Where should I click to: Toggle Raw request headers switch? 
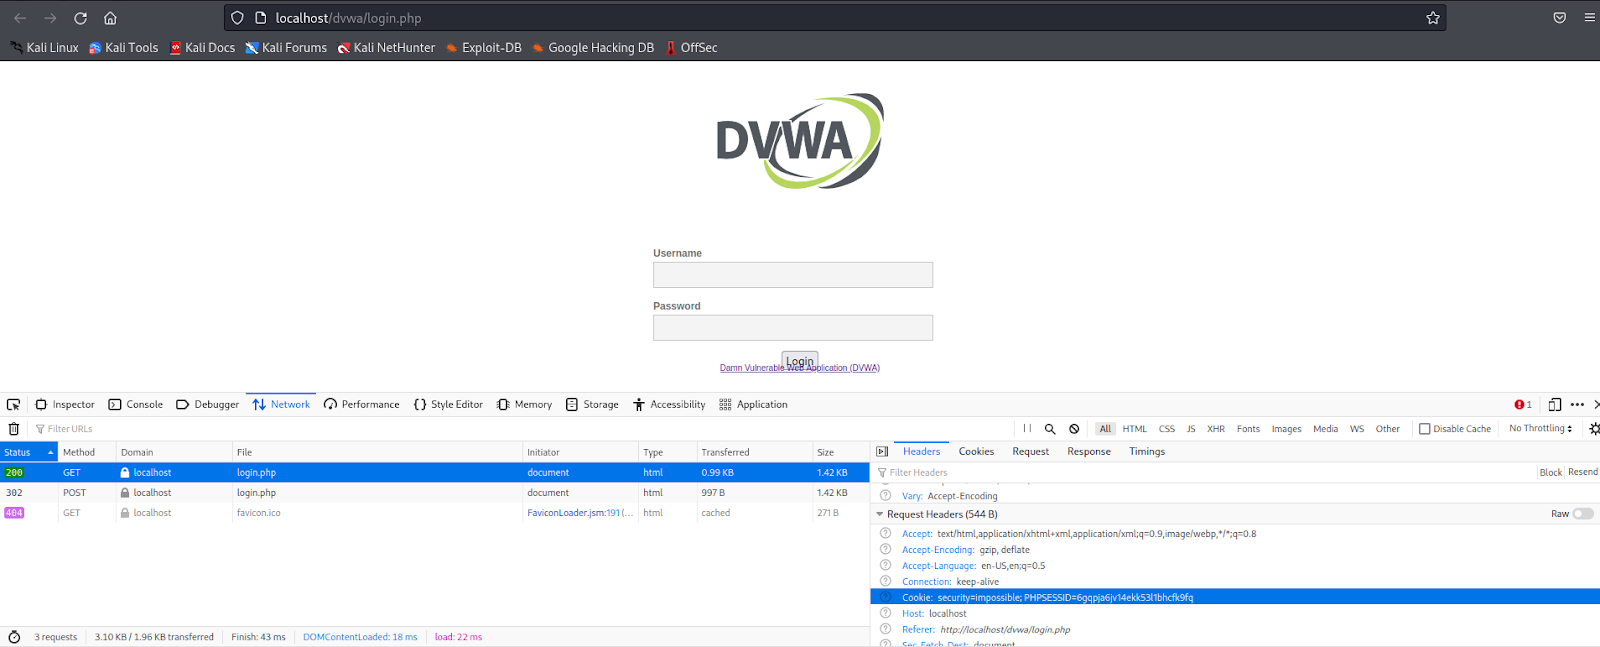(1583, 514)
